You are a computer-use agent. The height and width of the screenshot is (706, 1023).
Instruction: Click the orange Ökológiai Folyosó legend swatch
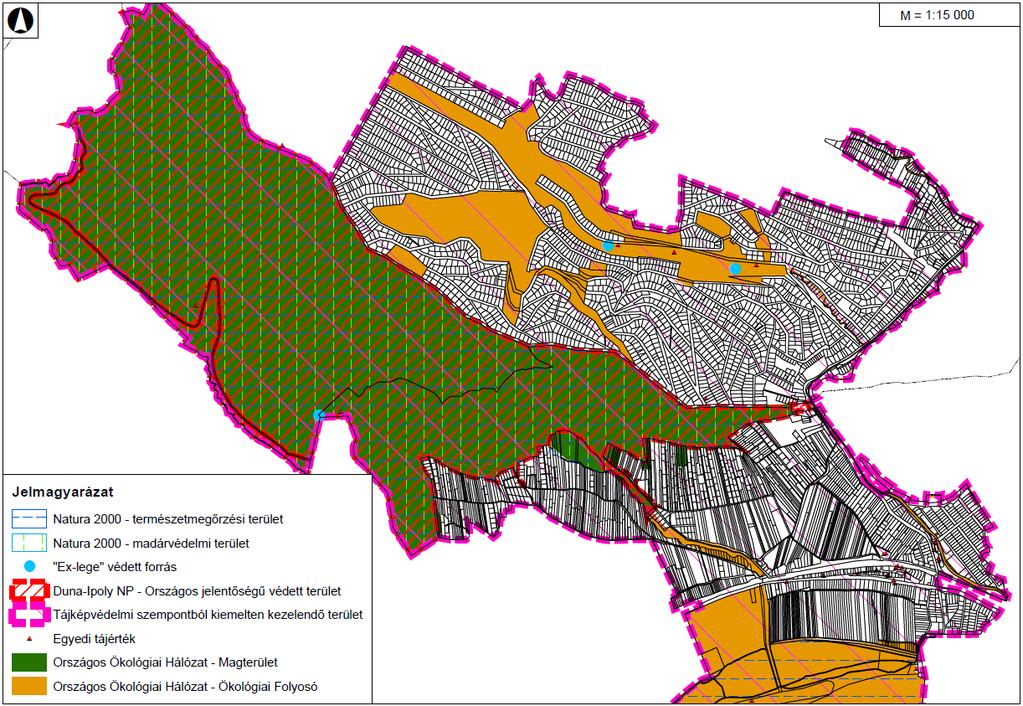click(29, 686)
